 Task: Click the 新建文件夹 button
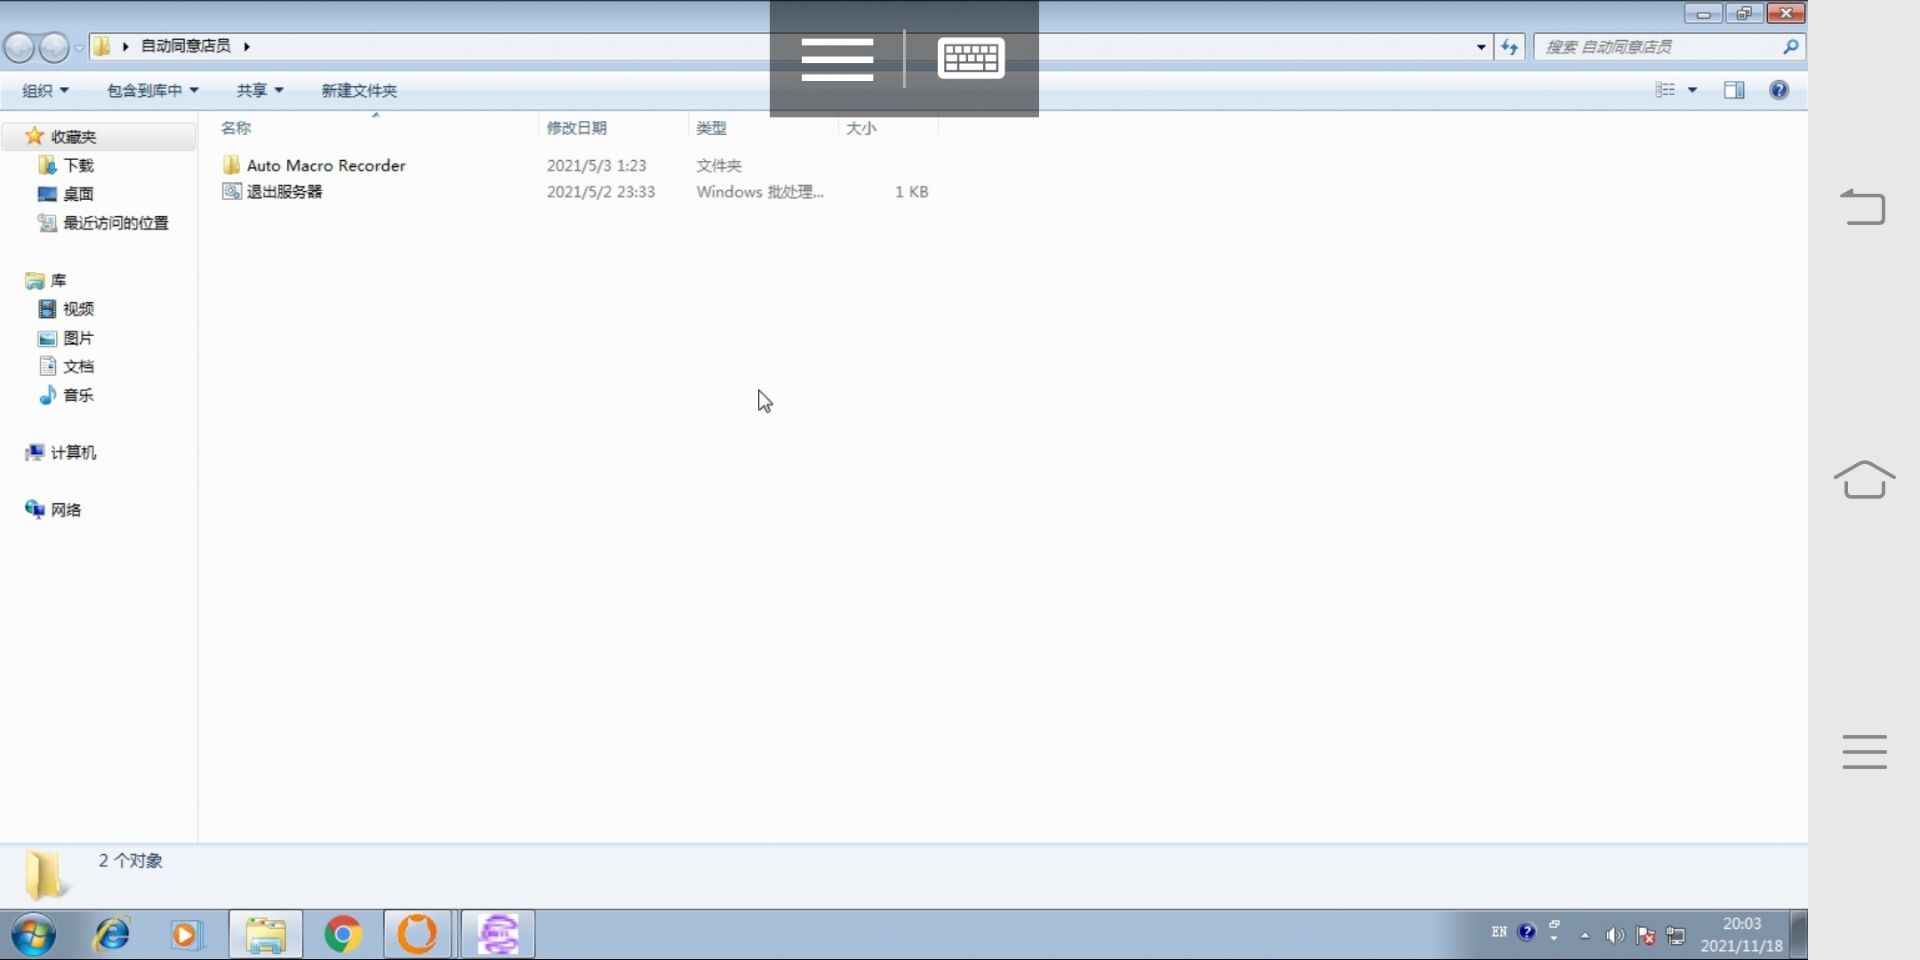tap(359, 90)
